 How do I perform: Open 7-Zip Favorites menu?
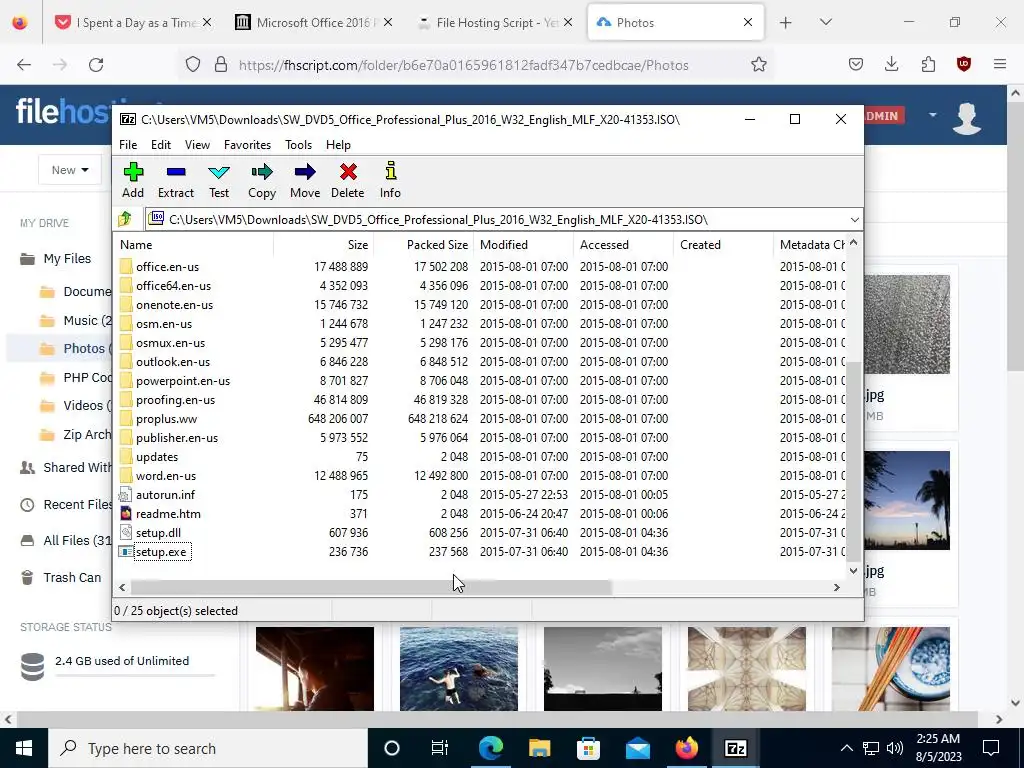[247, 145]
